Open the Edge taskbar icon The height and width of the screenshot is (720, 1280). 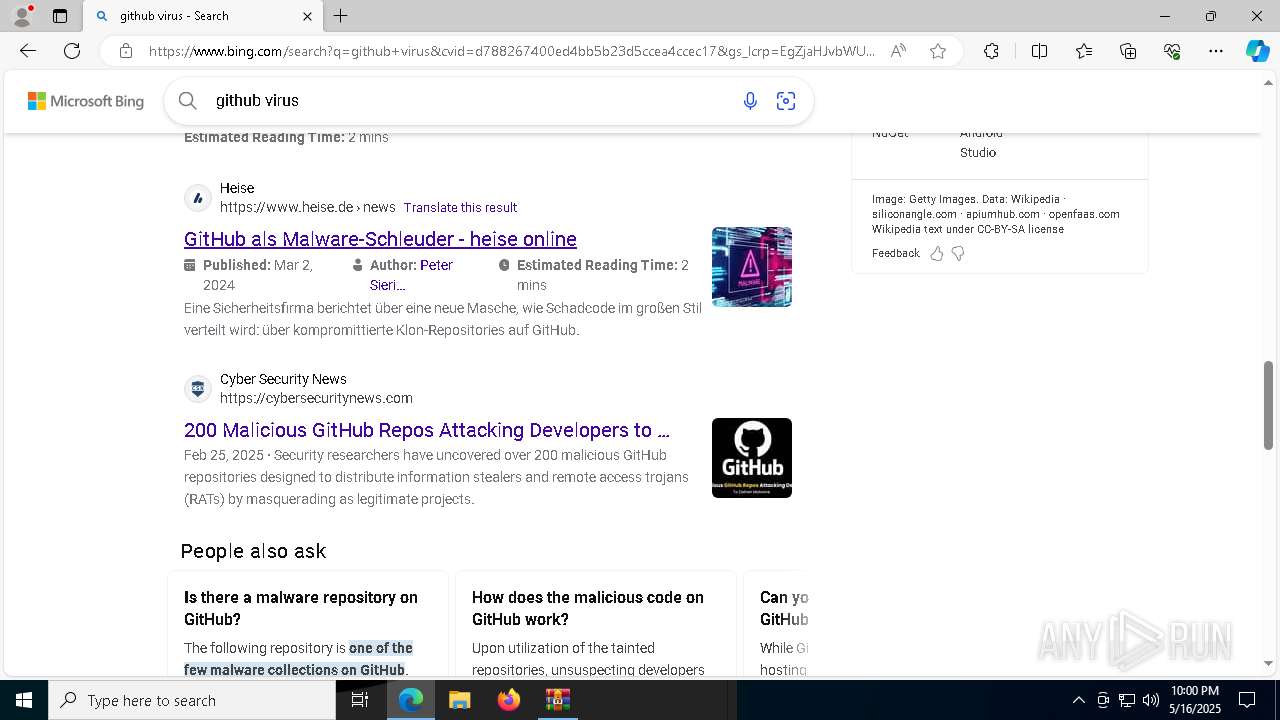pyautogui.click(x=411, y=700)
